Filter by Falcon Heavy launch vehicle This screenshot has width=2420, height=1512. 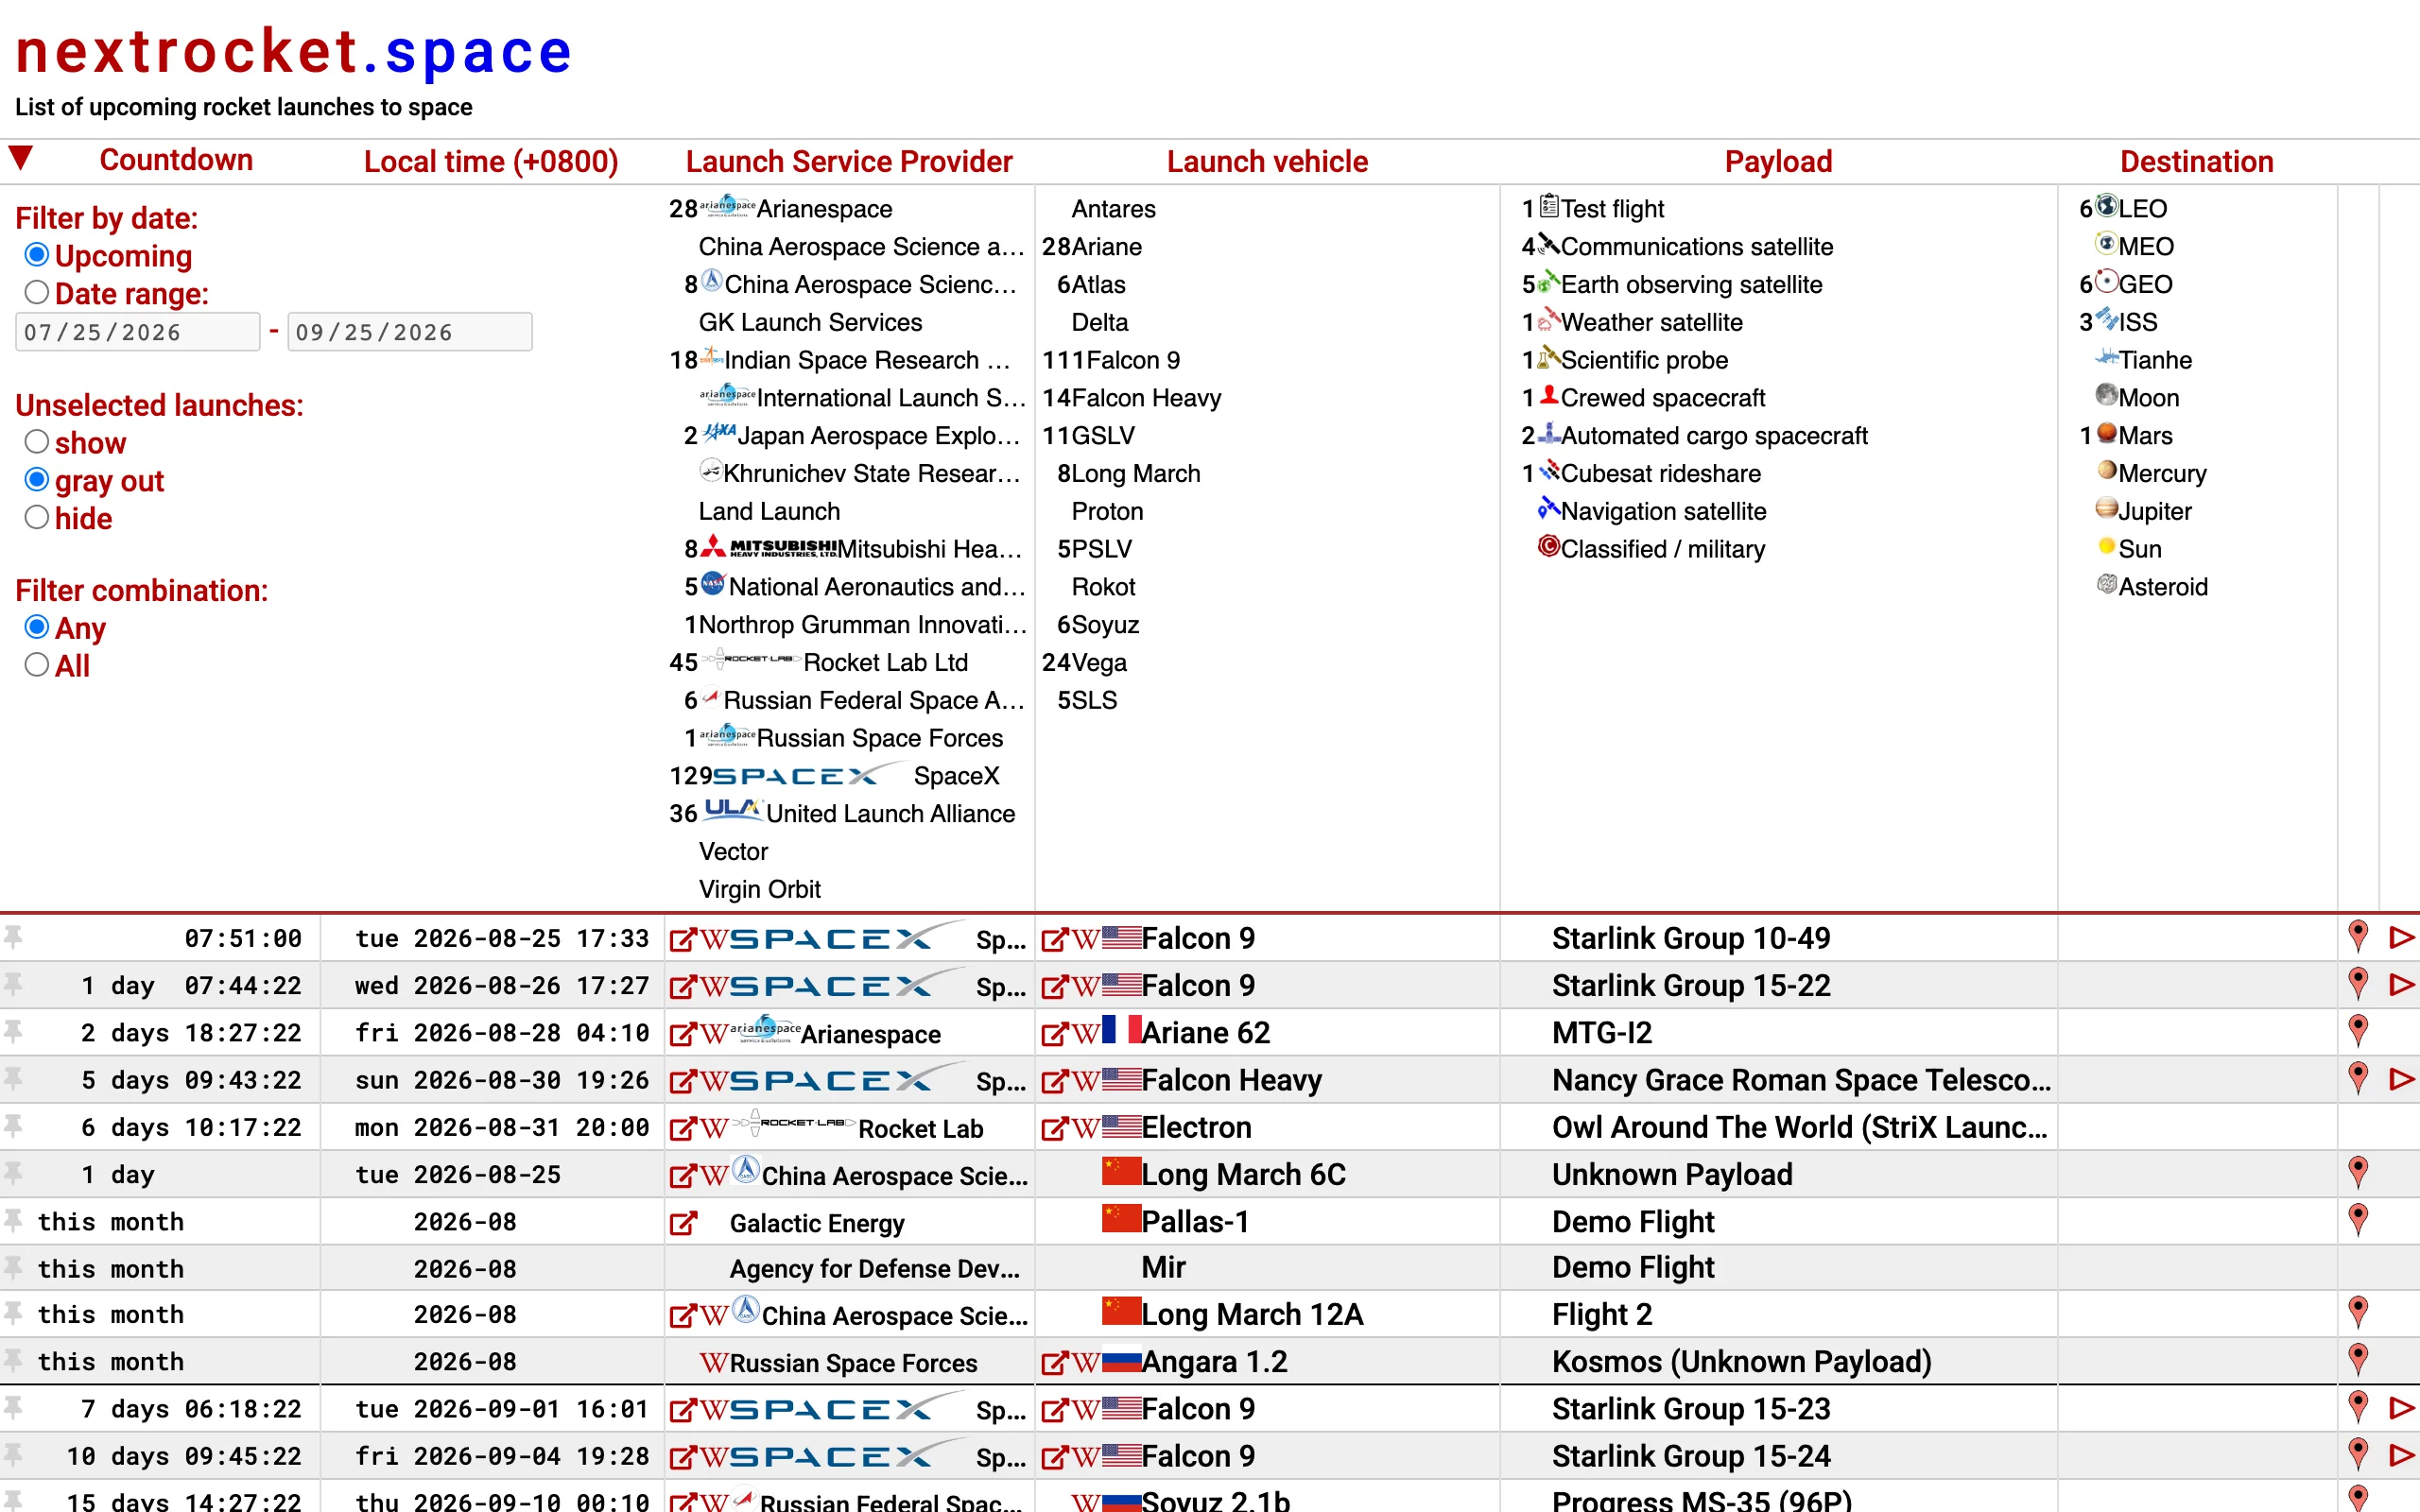pyautogui.click(x=1146, y=398)
